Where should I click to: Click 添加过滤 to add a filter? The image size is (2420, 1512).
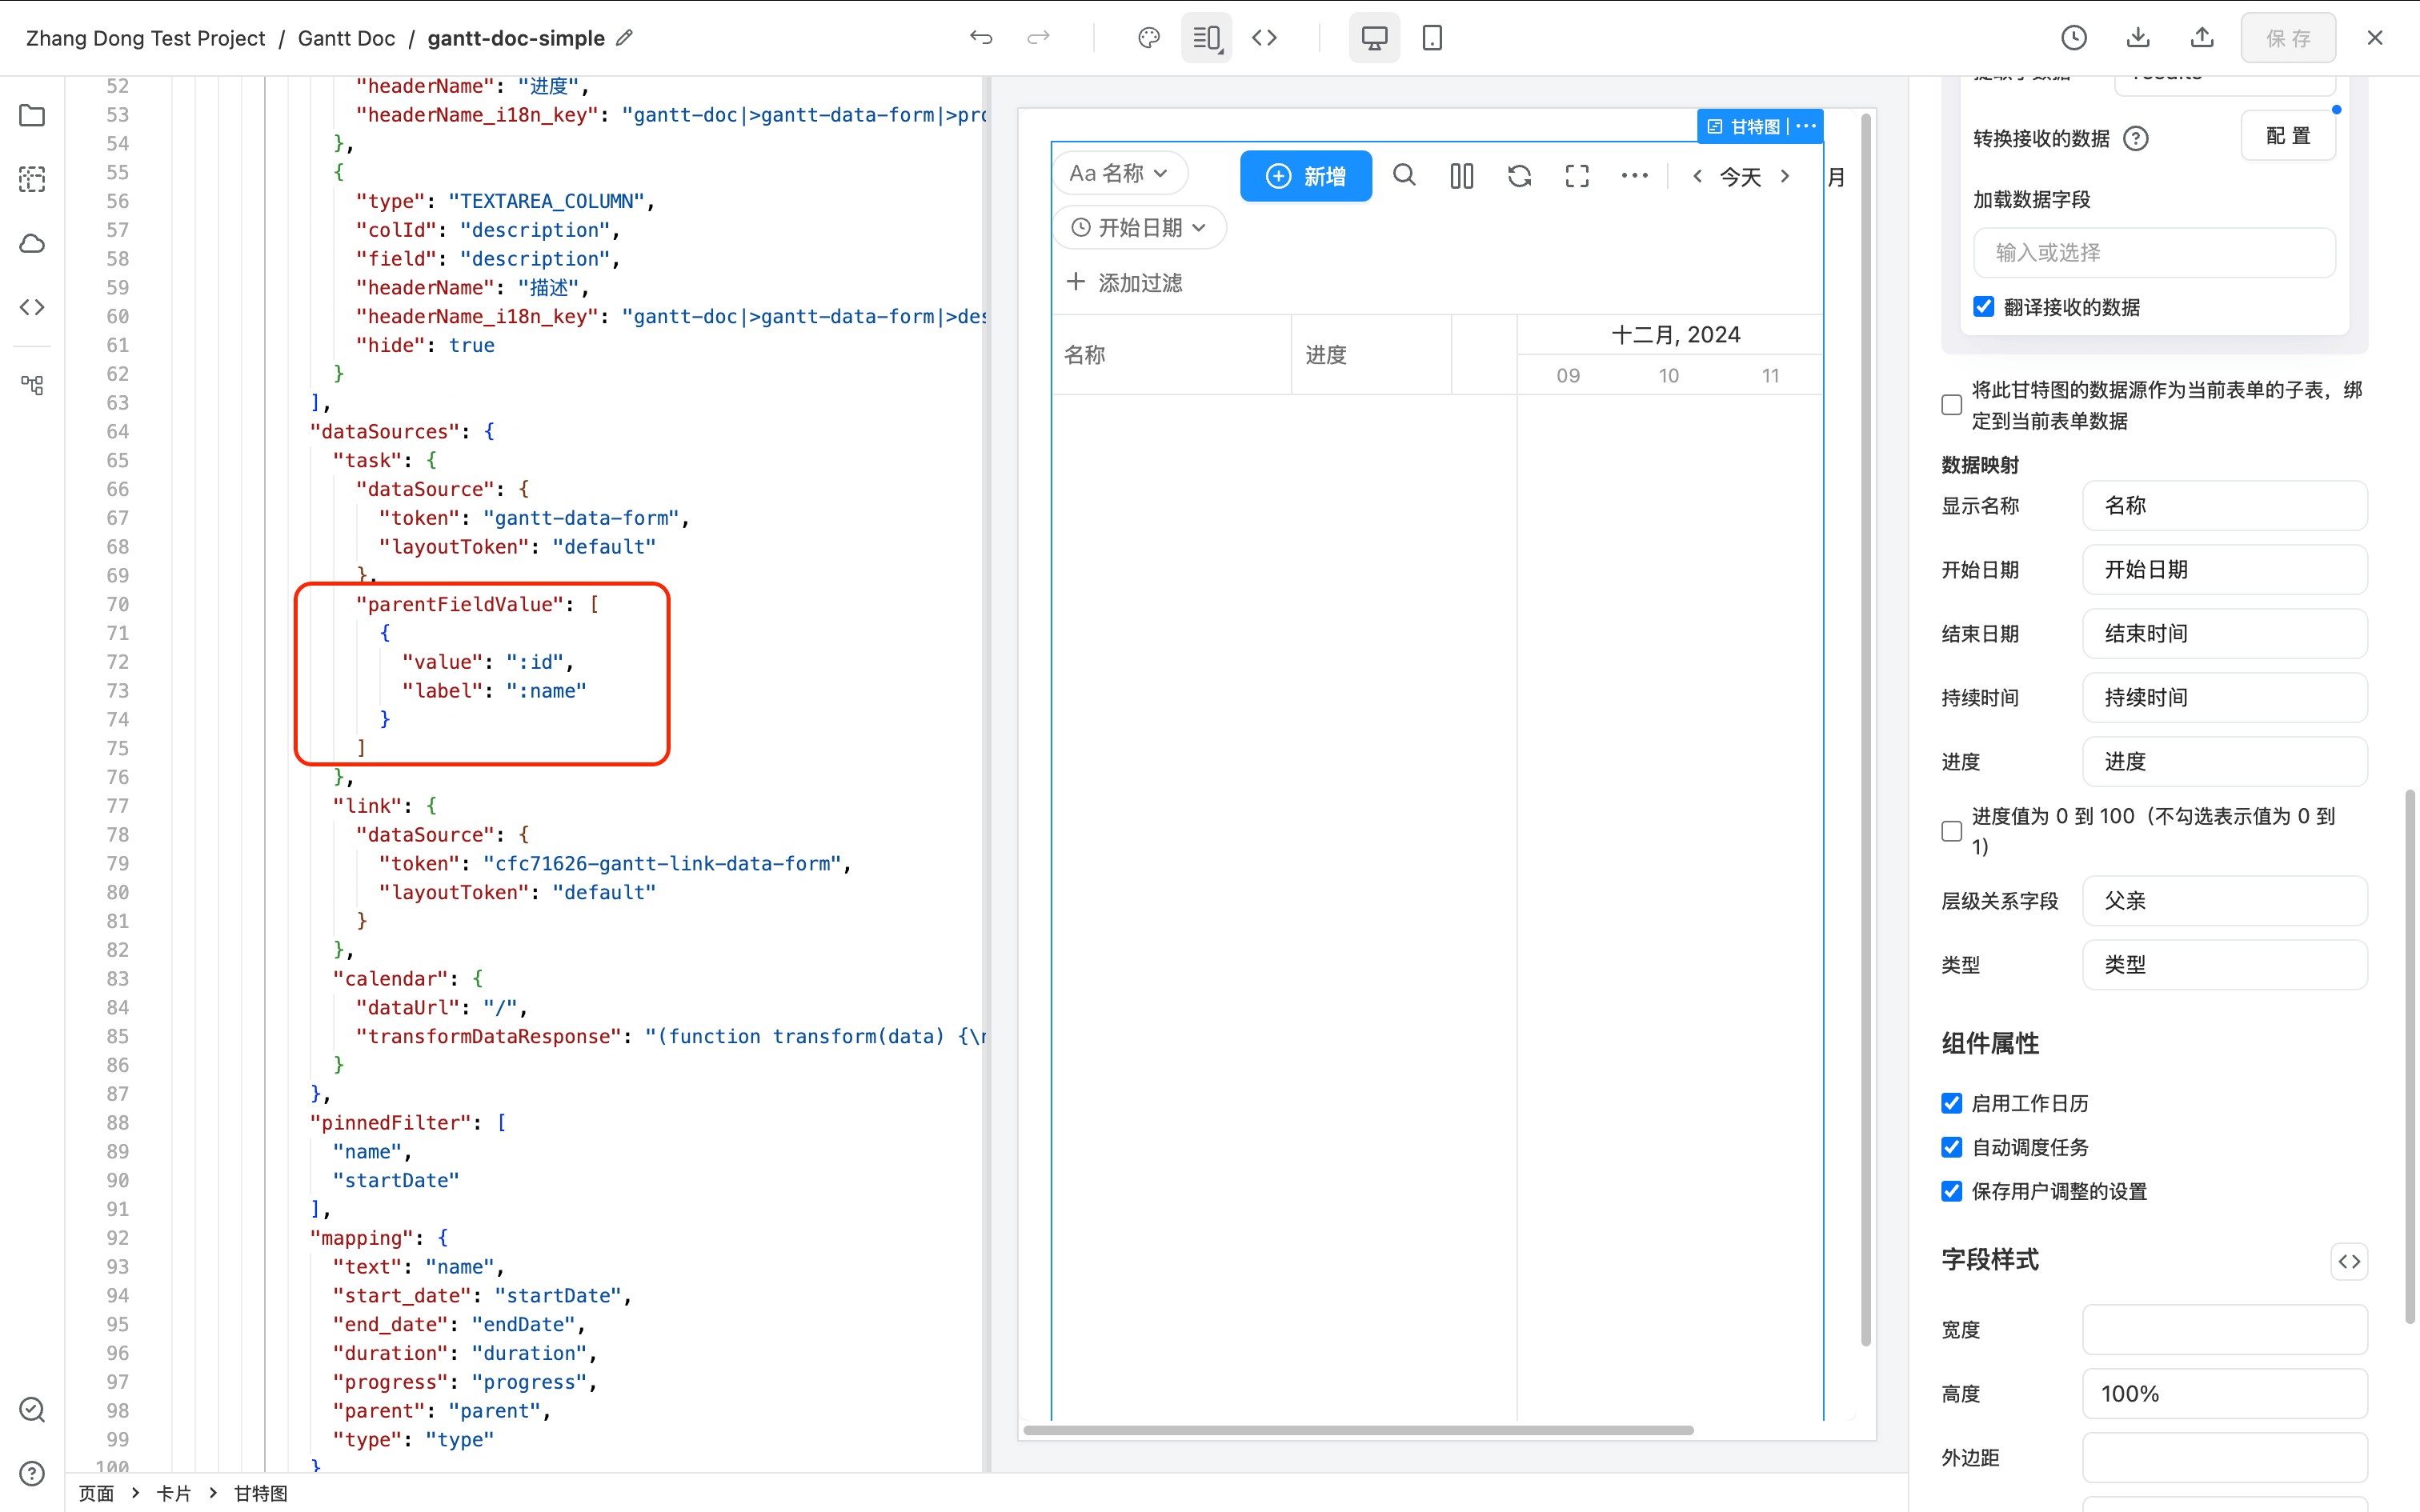coord(1124,283)
